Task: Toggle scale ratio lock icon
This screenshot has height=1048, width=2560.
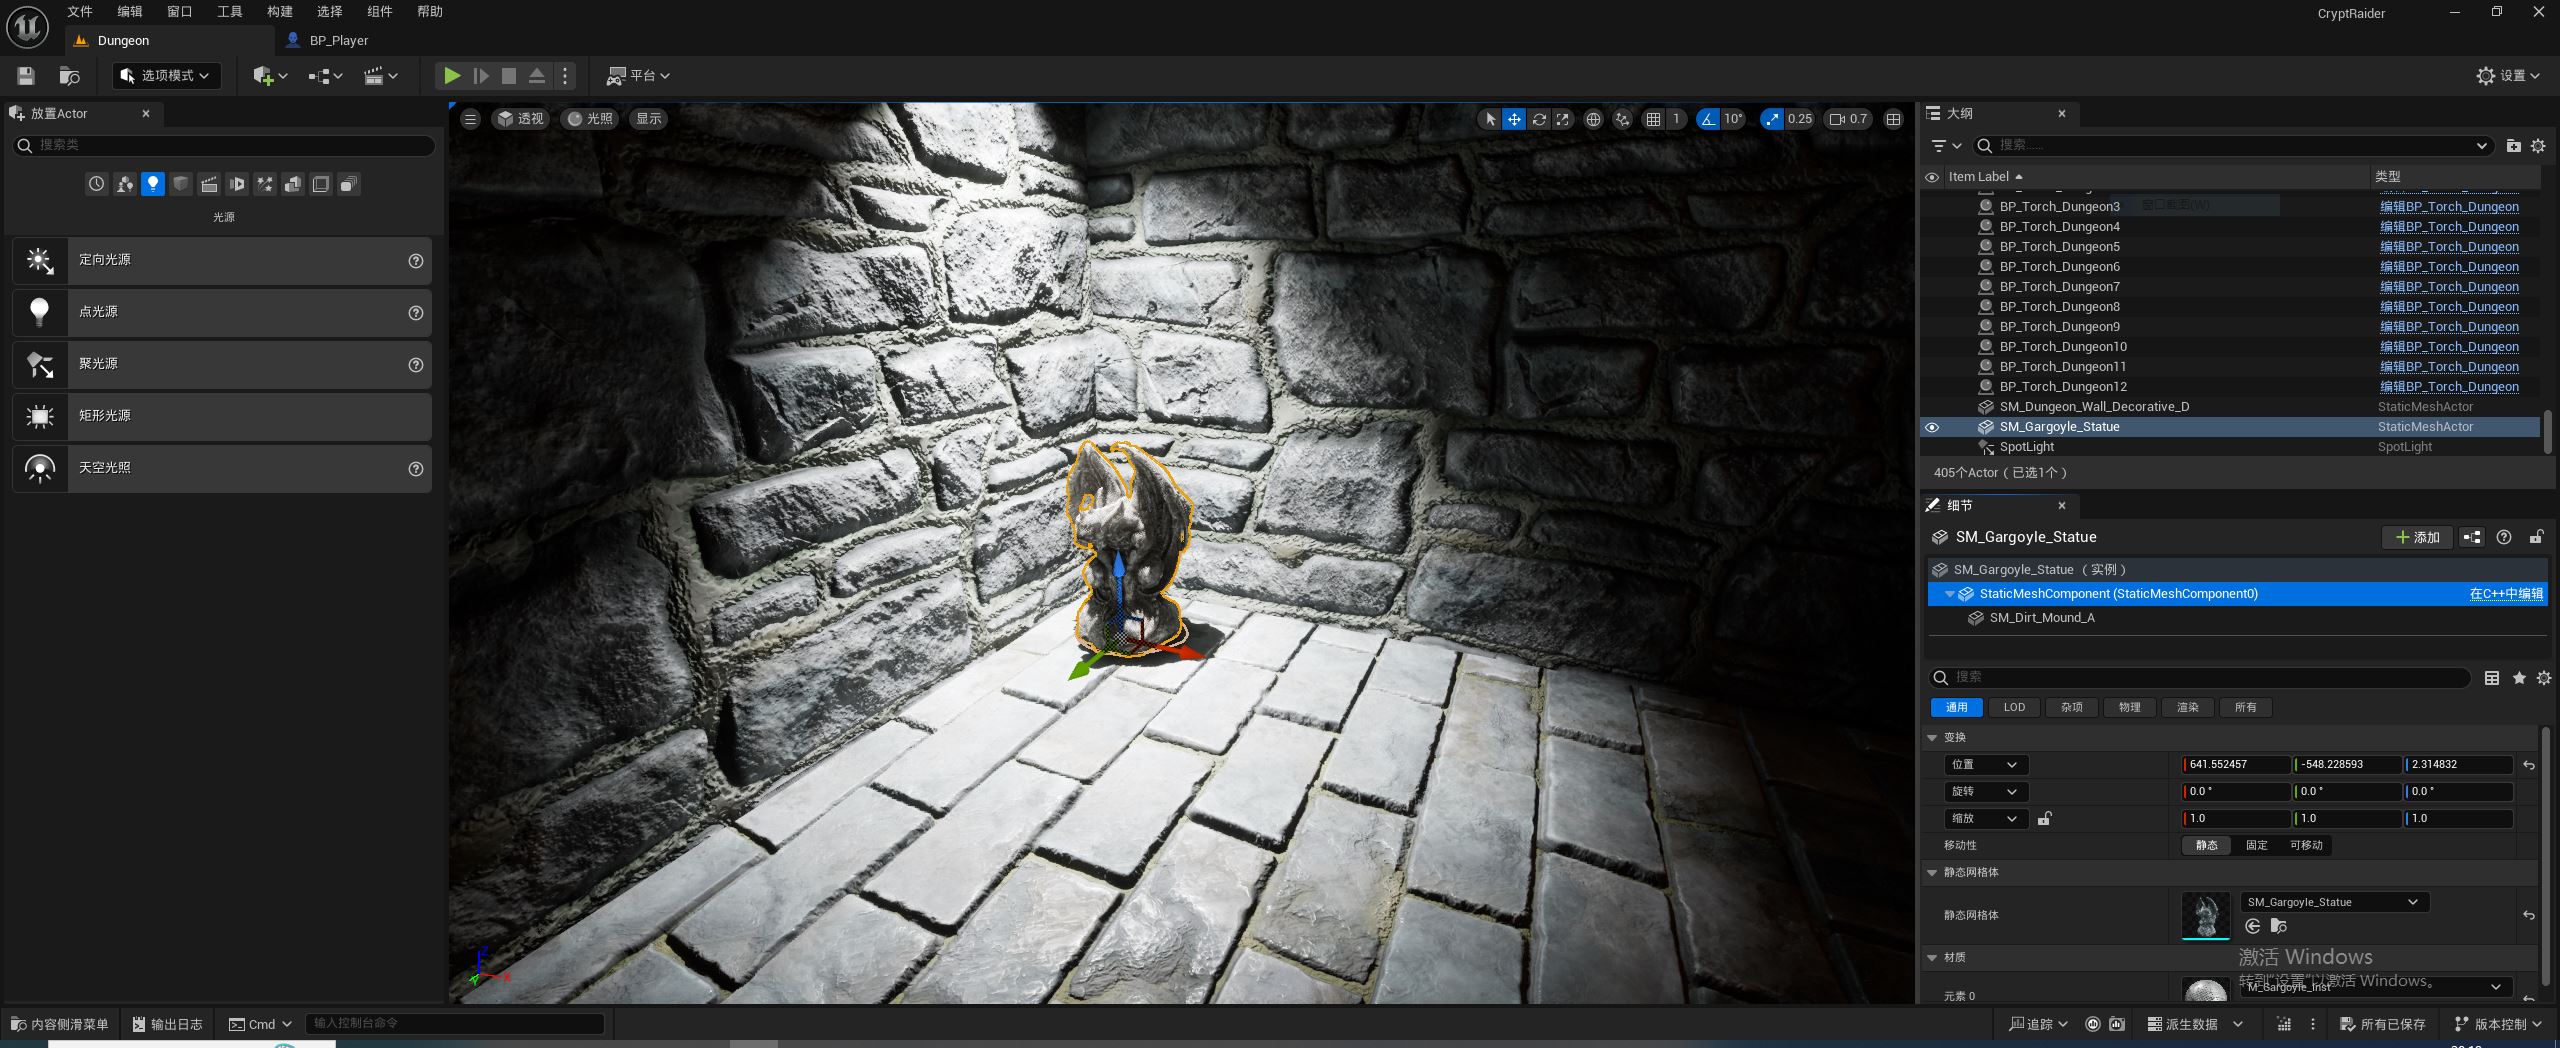Action: click(x=2045, y=818)
